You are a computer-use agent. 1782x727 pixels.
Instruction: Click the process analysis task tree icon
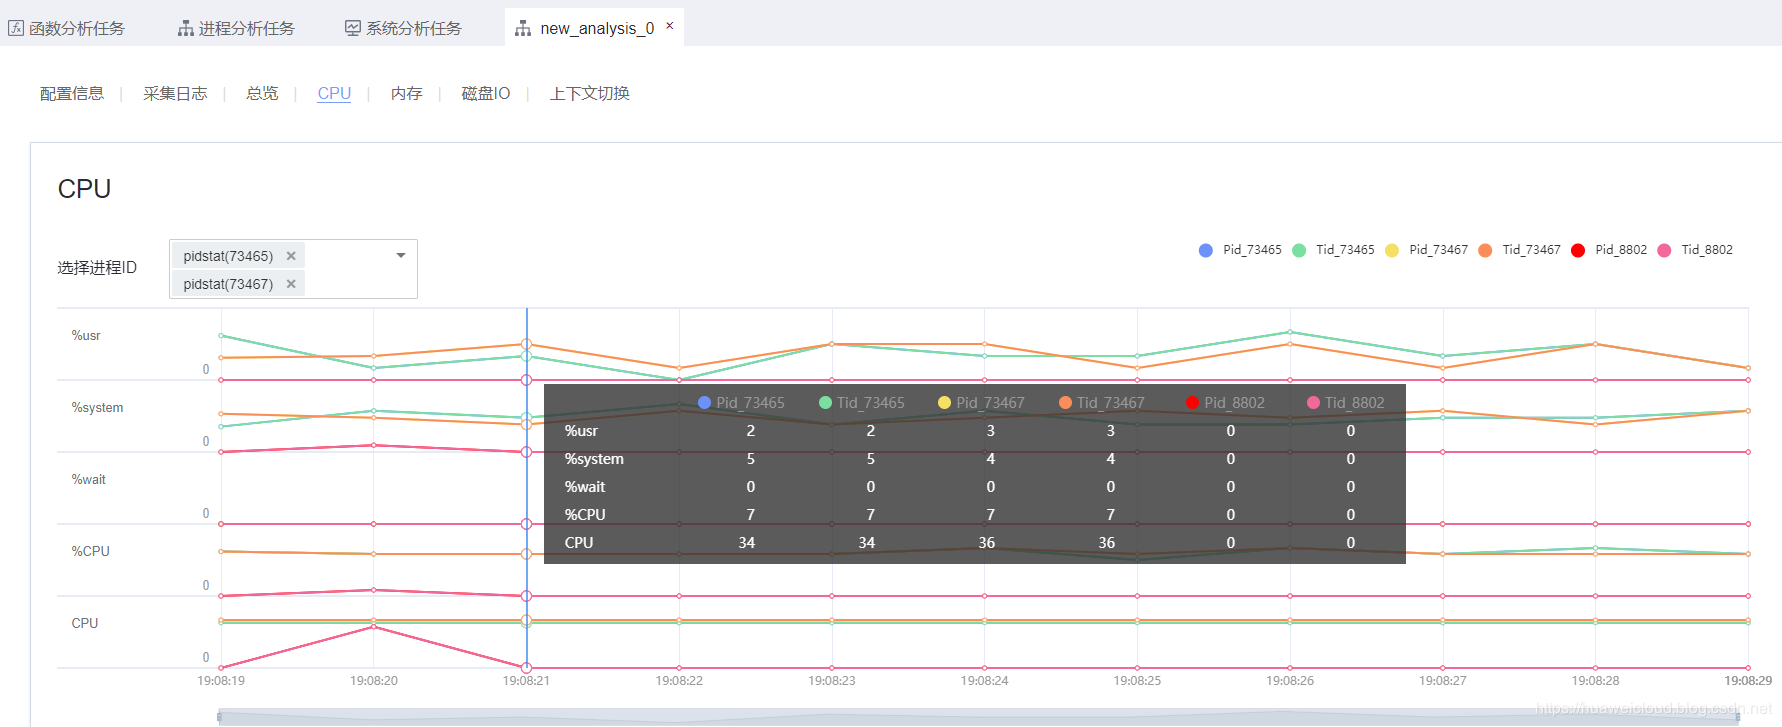coord(186,28)
